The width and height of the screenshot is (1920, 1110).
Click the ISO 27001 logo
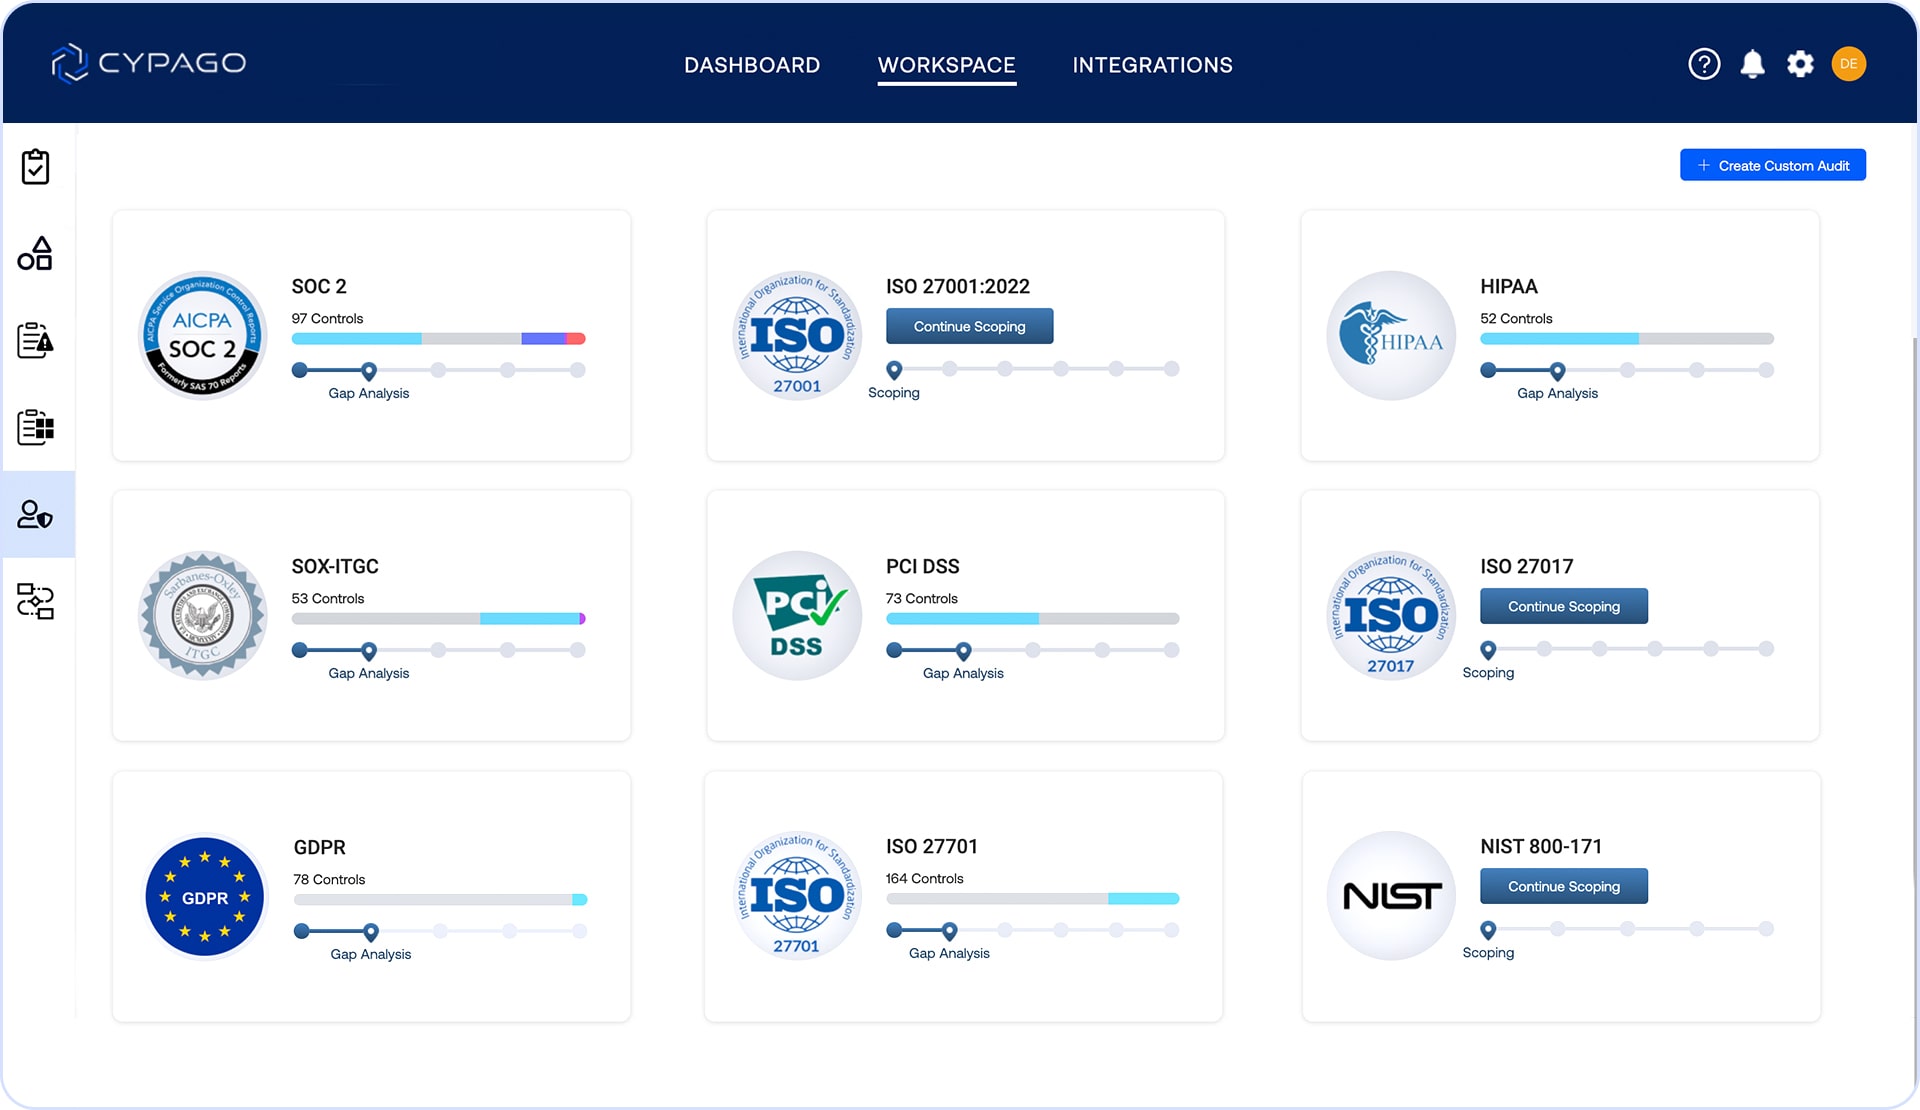point(797,335)
